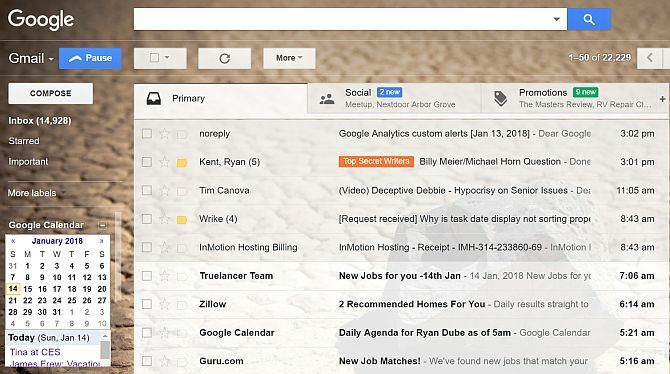Star the Zillow email
The image size is (670, 374).
[x=165, y=304]
